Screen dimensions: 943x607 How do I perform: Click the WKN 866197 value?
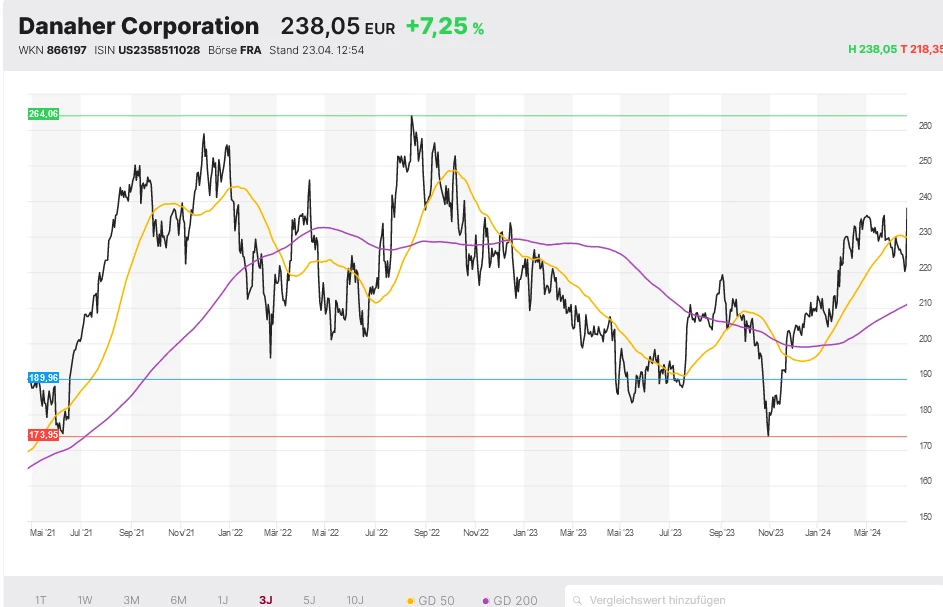[67, 50]
